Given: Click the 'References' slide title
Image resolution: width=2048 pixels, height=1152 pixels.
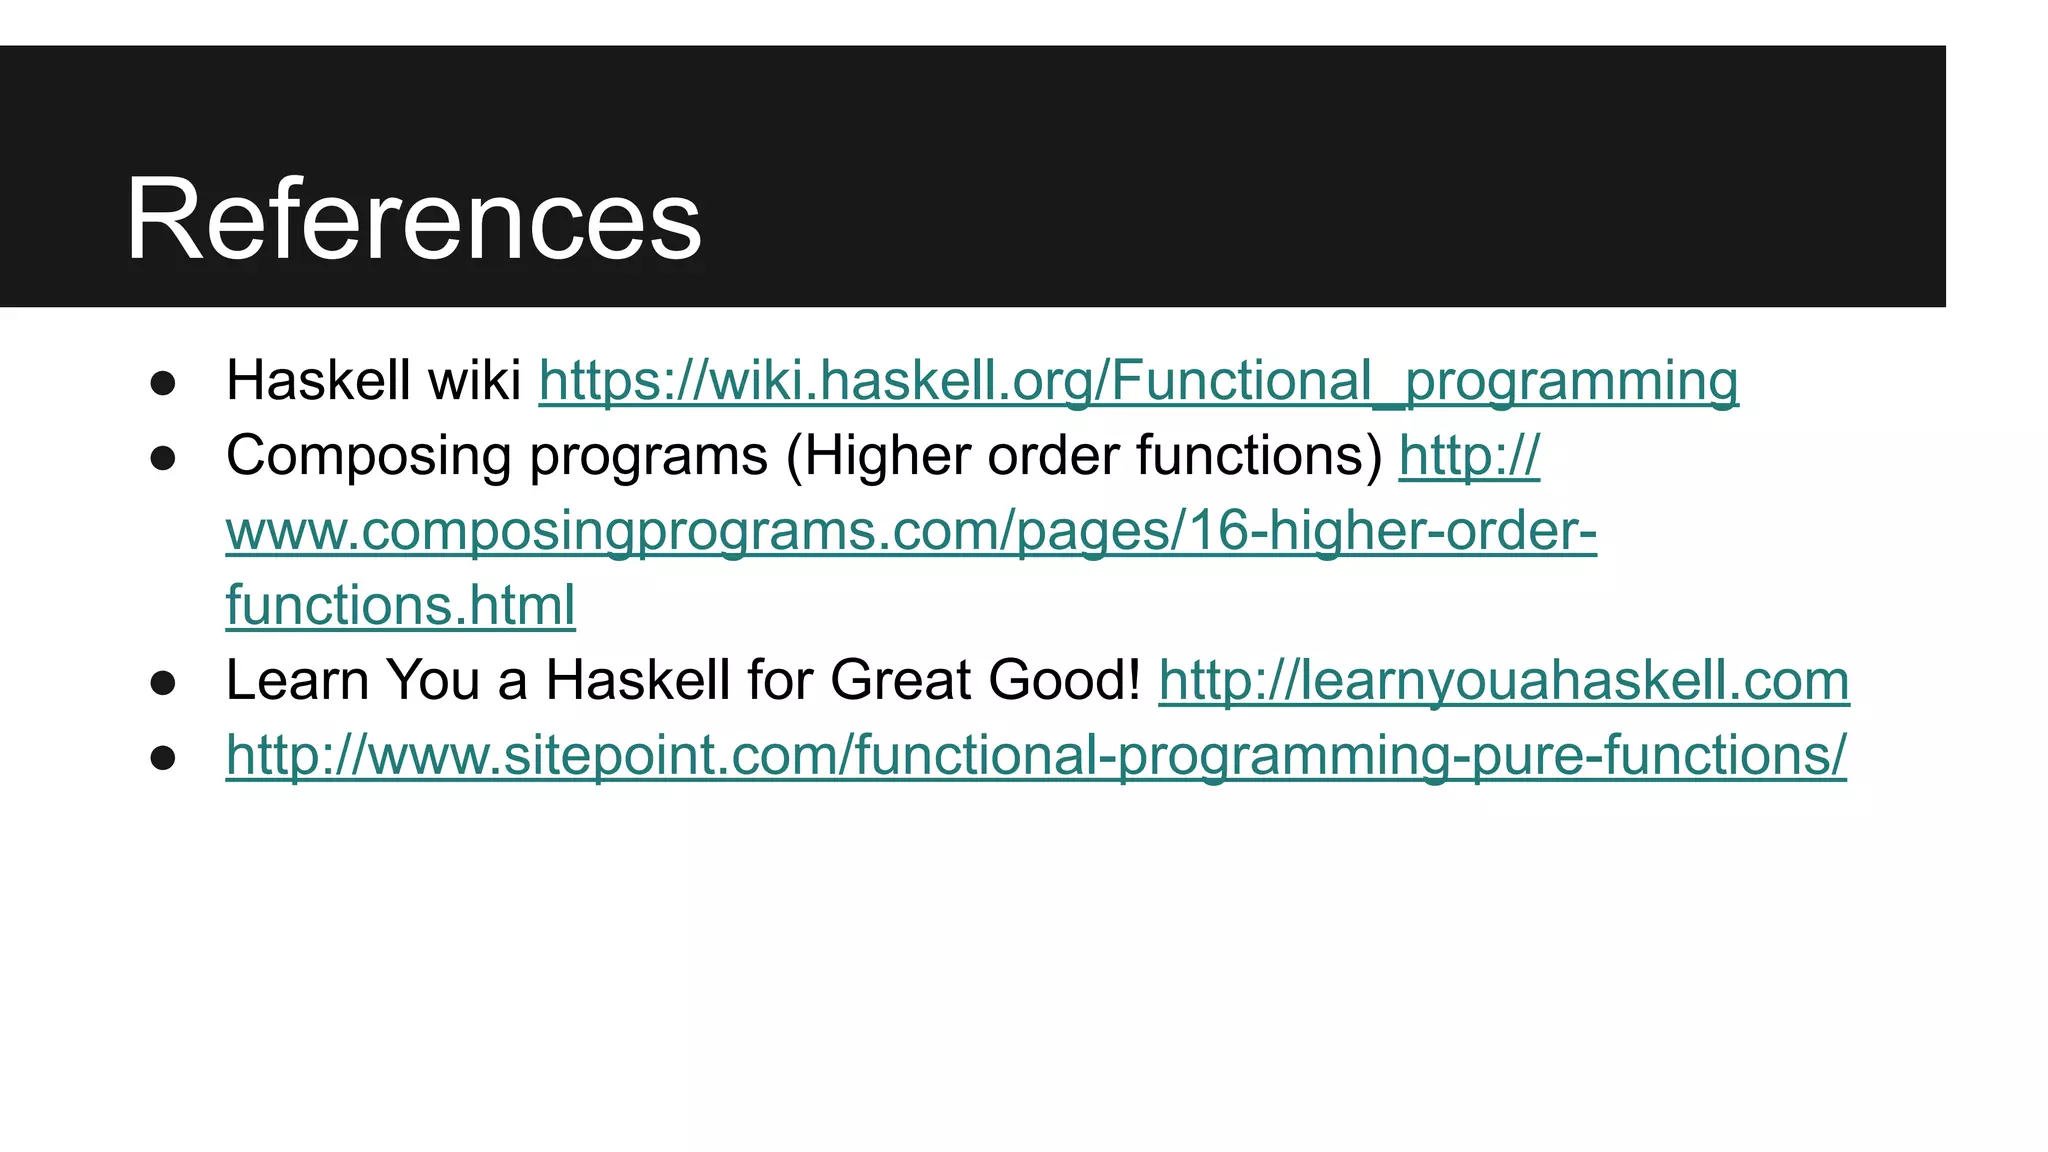Looking at the screenshot, I should [x=414, y=219].
